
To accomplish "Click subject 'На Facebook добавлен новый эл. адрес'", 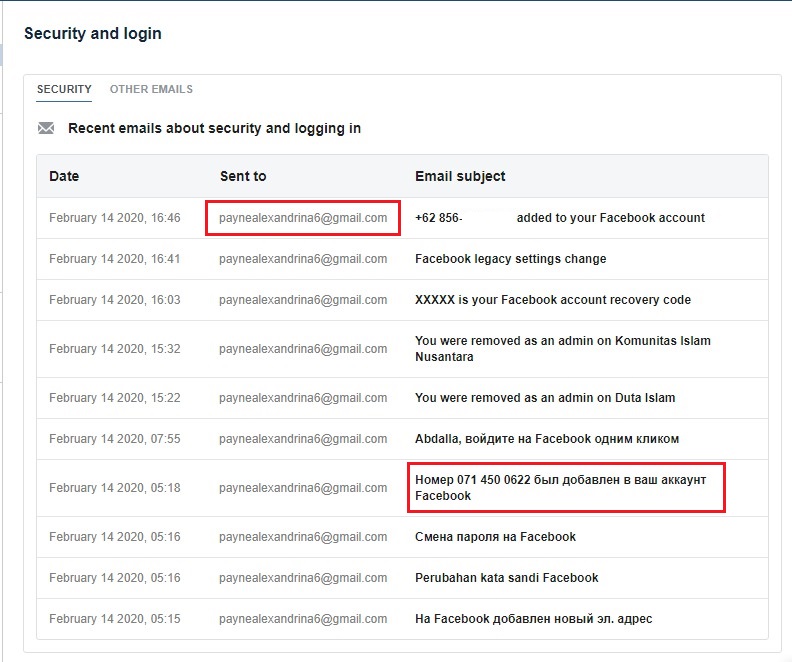I will point(534,619).
